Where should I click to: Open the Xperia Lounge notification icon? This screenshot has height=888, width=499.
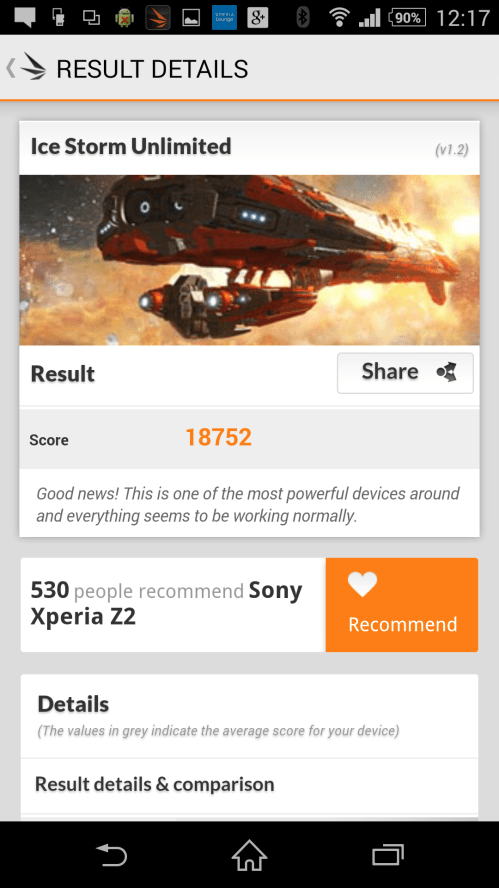224,18
